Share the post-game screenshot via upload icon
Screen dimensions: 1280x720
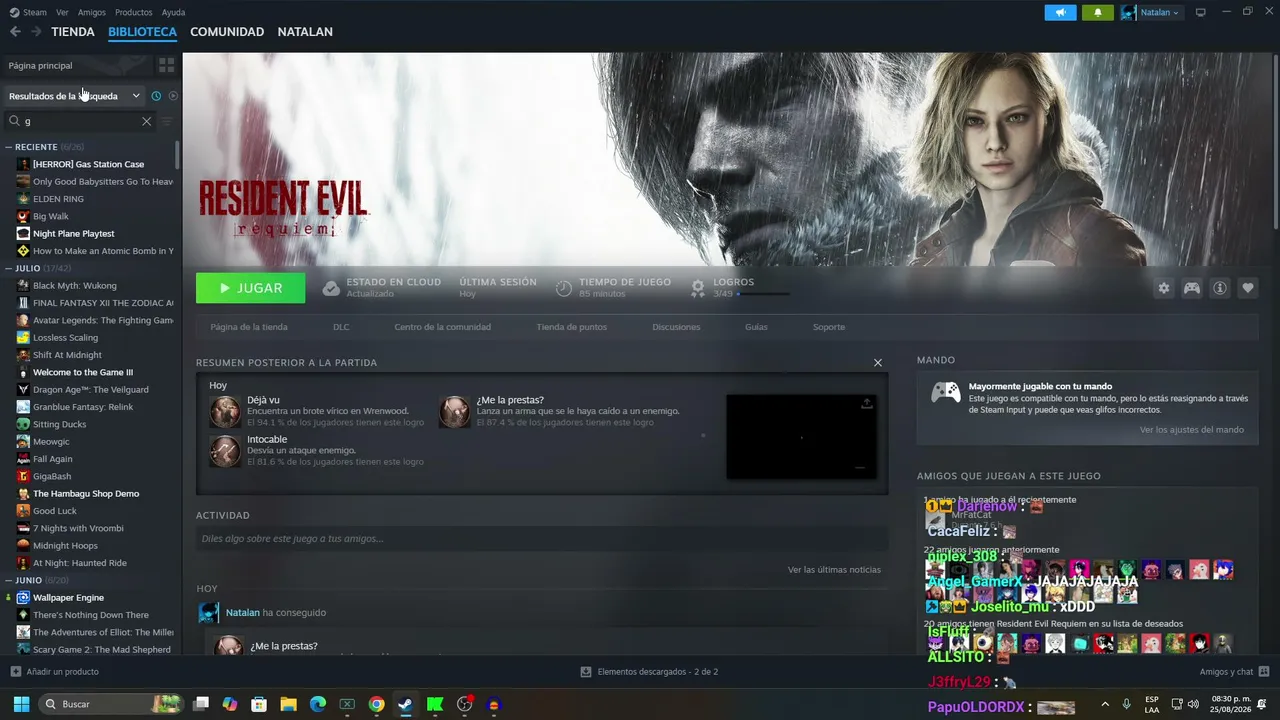click(x=867, y=404)
